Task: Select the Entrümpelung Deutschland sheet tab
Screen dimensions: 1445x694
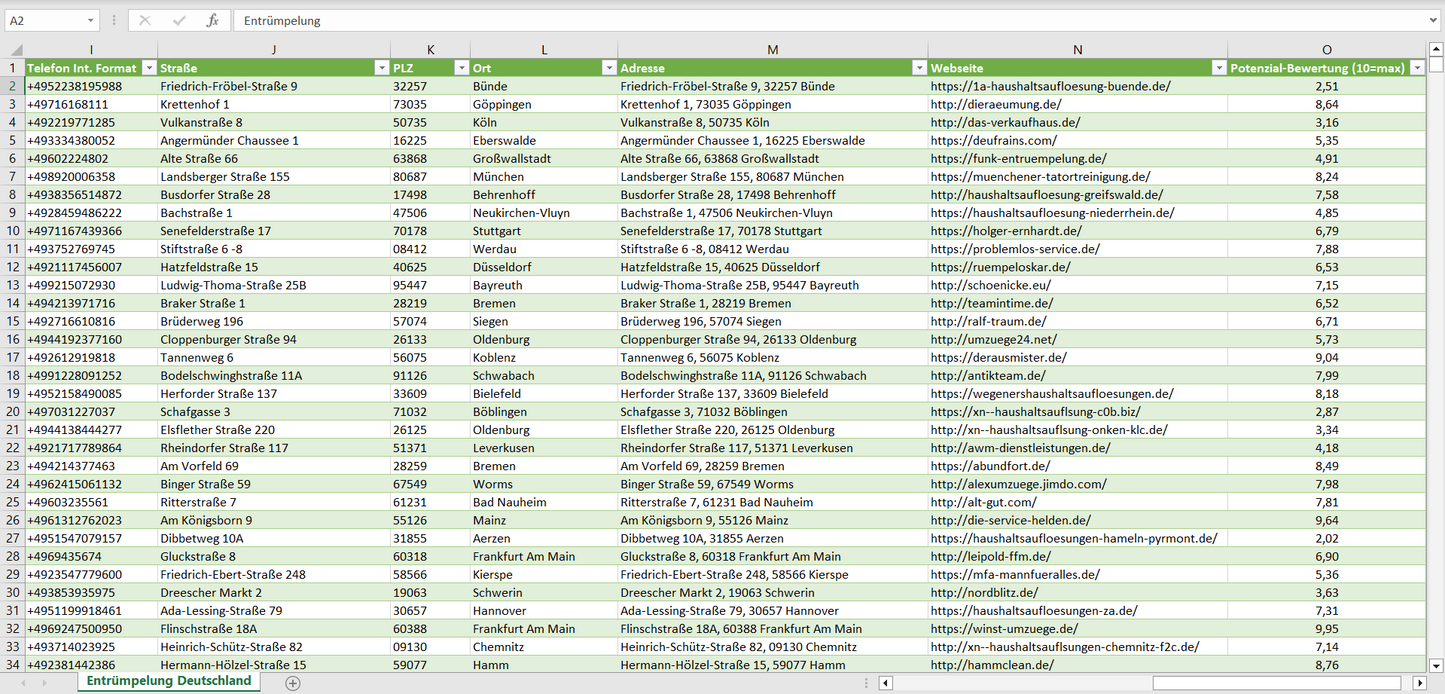Action: [168, 681]
